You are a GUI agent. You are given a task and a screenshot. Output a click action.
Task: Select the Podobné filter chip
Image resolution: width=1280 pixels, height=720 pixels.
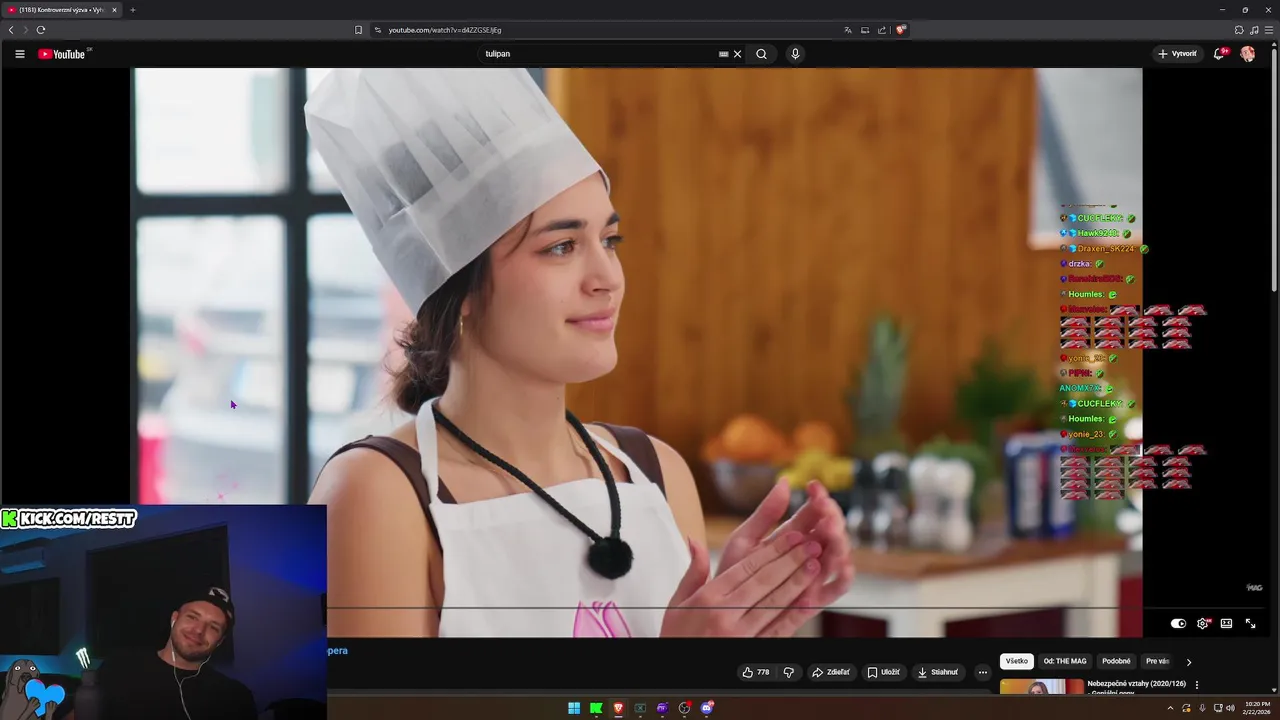[1116, 661]
